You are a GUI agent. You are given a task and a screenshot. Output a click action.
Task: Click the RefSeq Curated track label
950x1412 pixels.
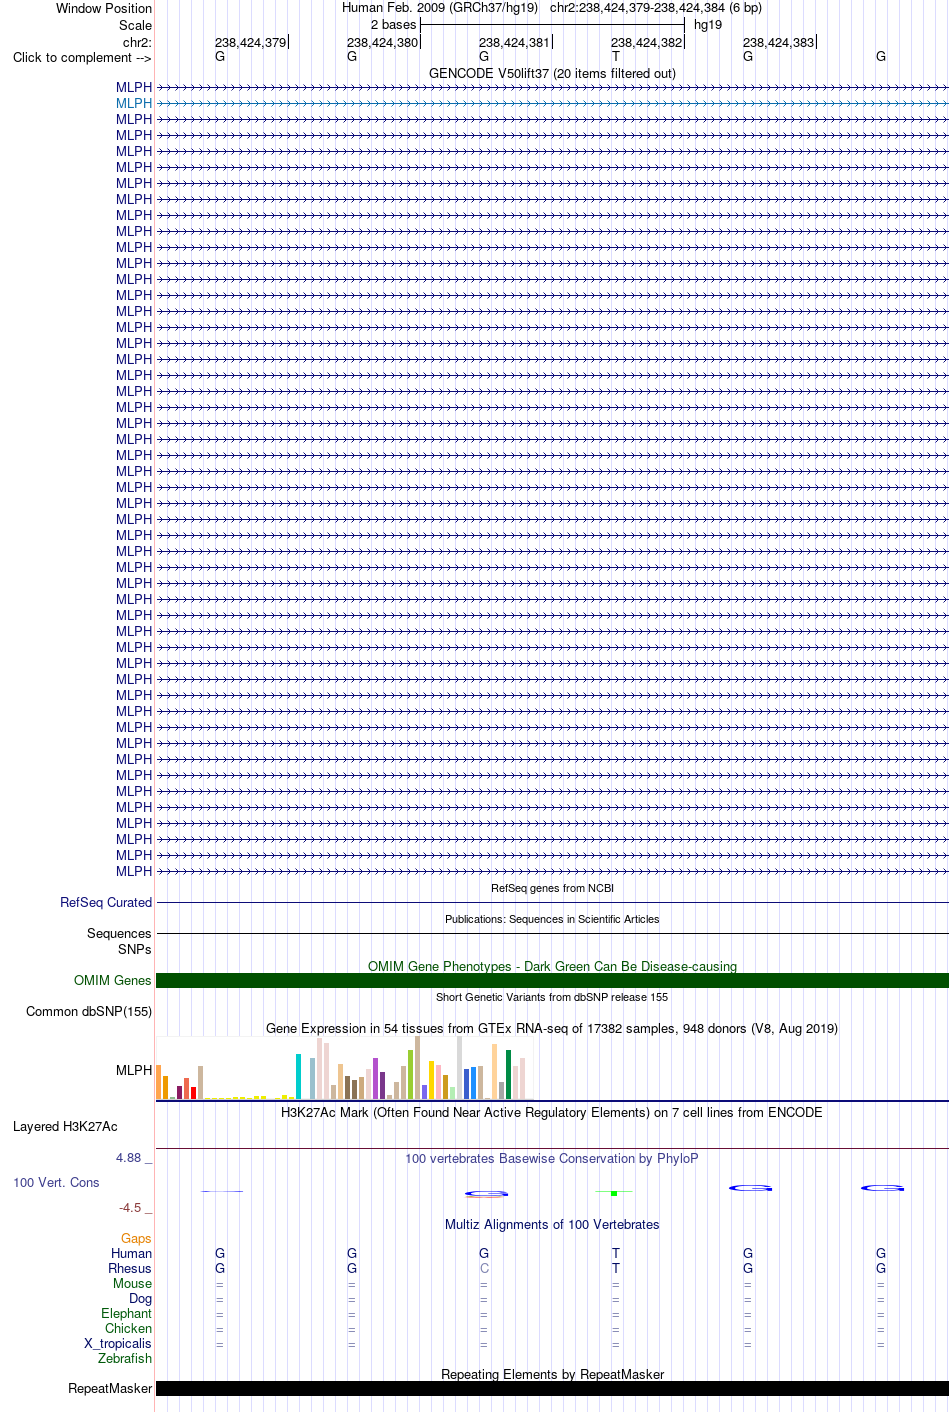point(106,902)
